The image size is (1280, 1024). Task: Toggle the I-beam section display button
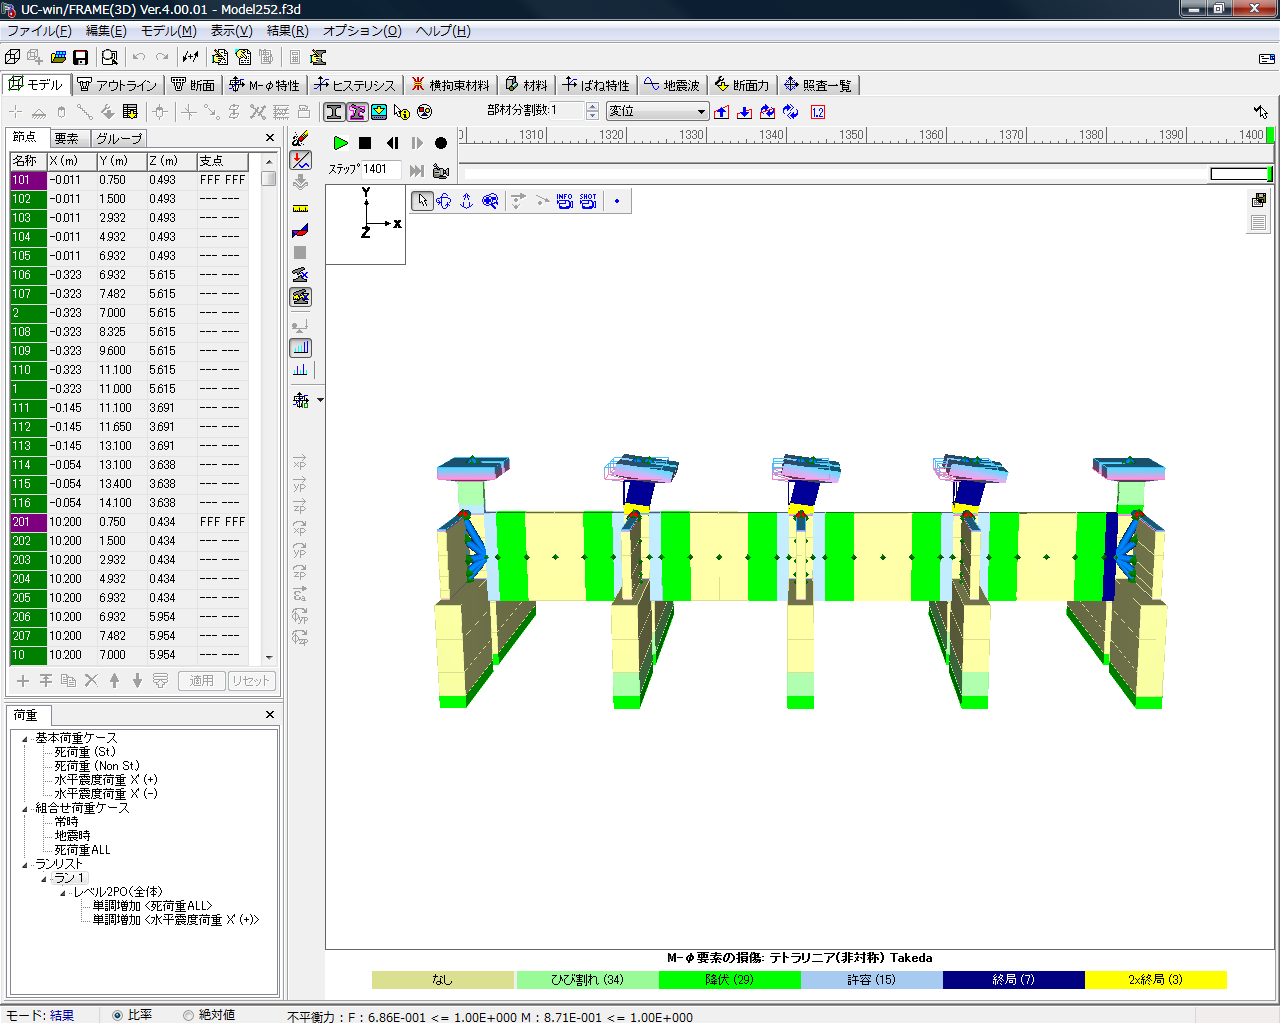tap(334, 112)
